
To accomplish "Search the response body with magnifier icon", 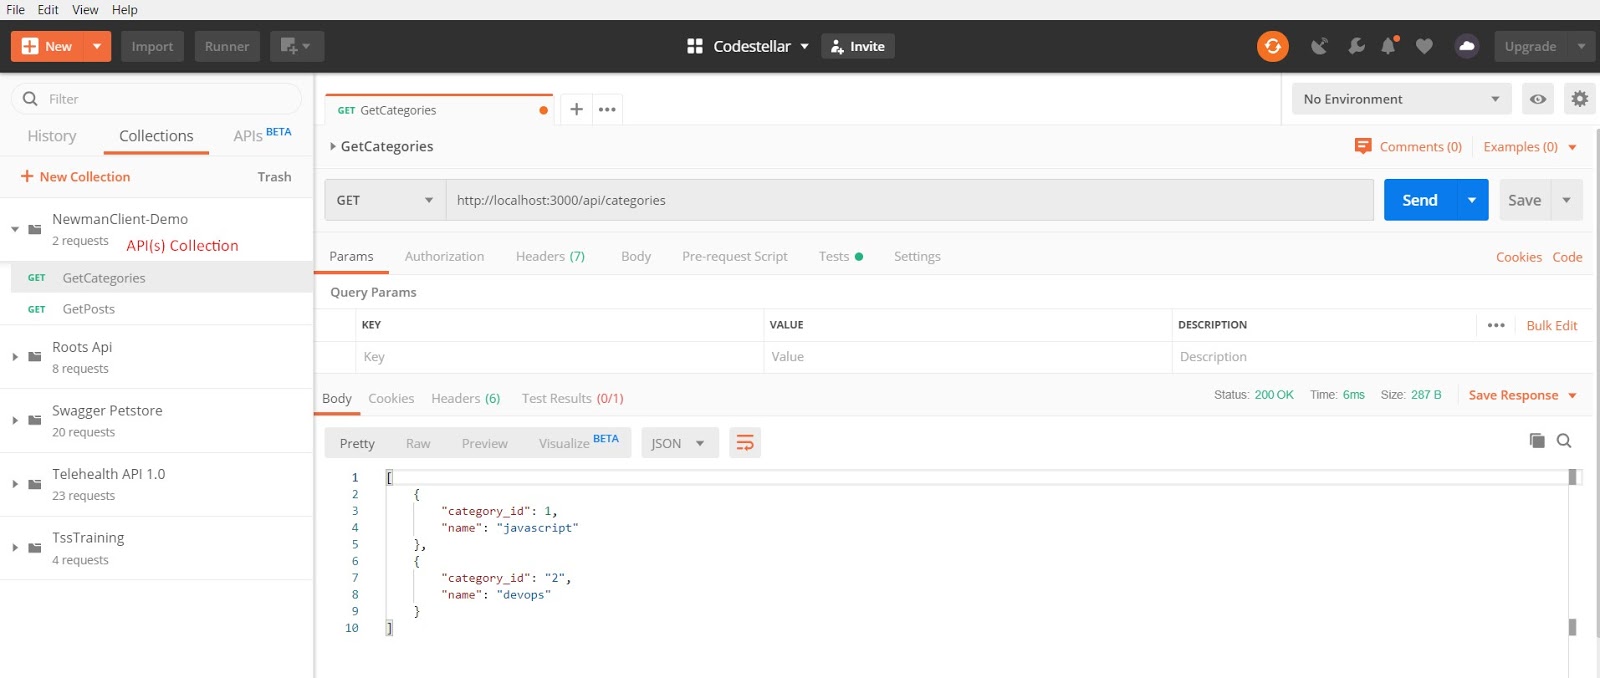I will (x=1565, y=441).
